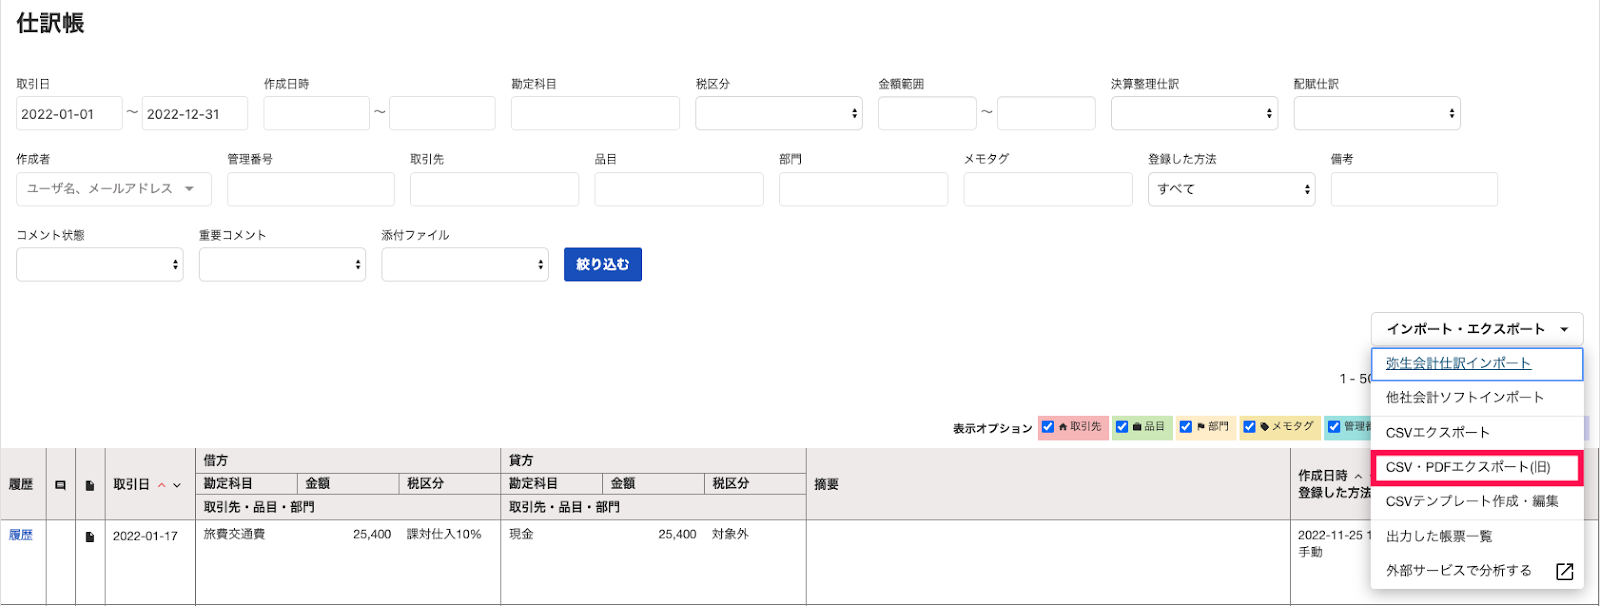The width and height of the screenshot is (1600, 606).
Task: Focus the 備考 filter field
Action: pos(1414,189)
